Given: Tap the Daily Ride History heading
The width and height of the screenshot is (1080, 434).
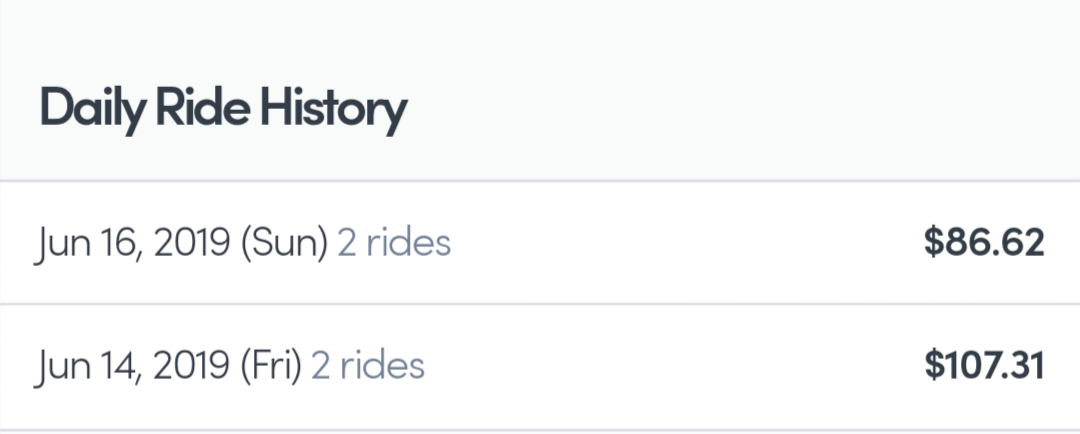Looking at the screenshot, I should [223, 108].
